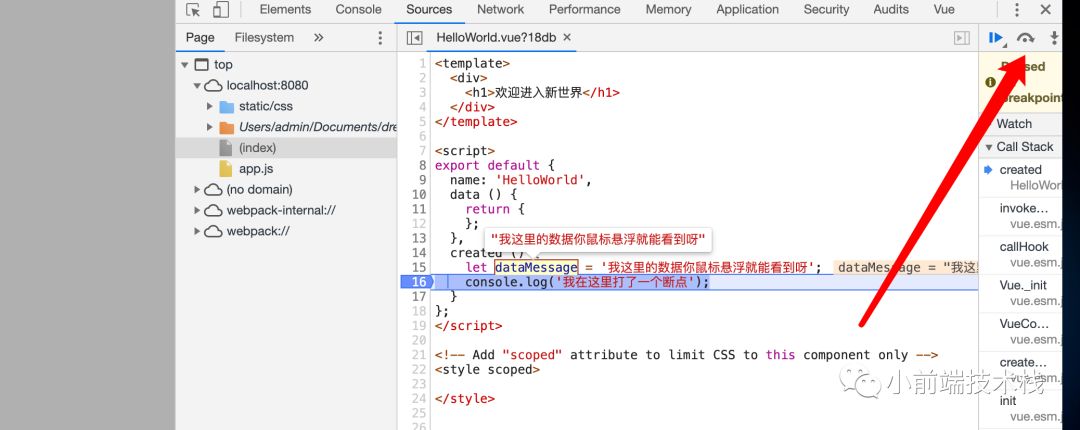Collapse the Call Stack section

[988, 147]
